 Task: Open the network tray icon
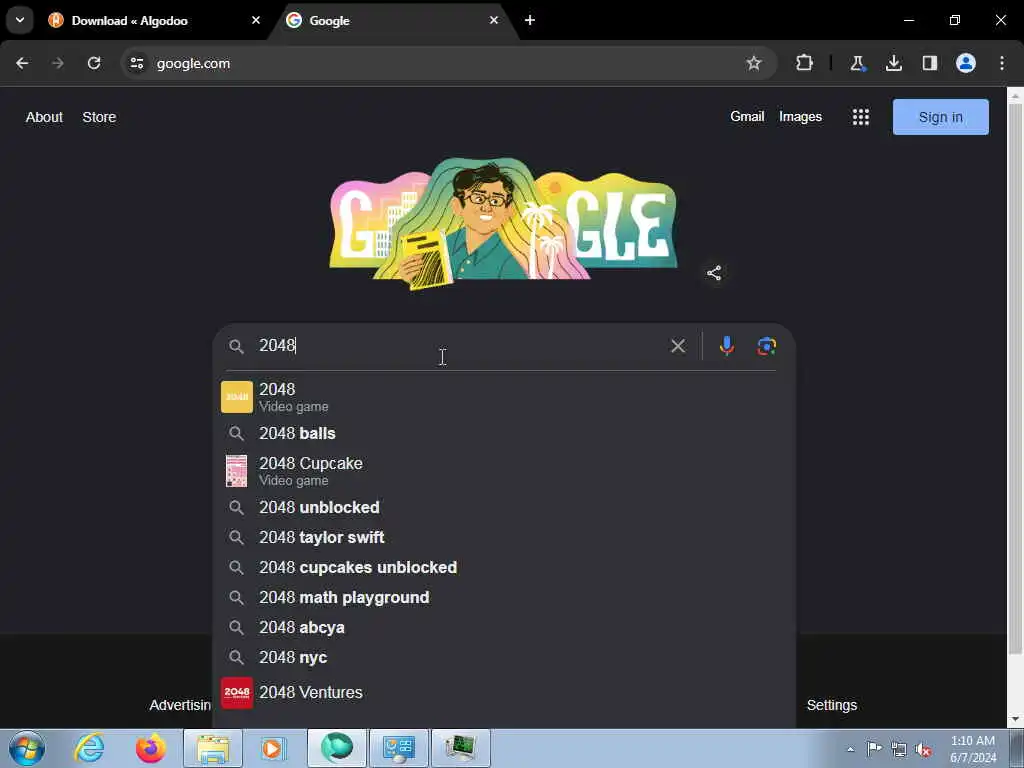point(899,749)
